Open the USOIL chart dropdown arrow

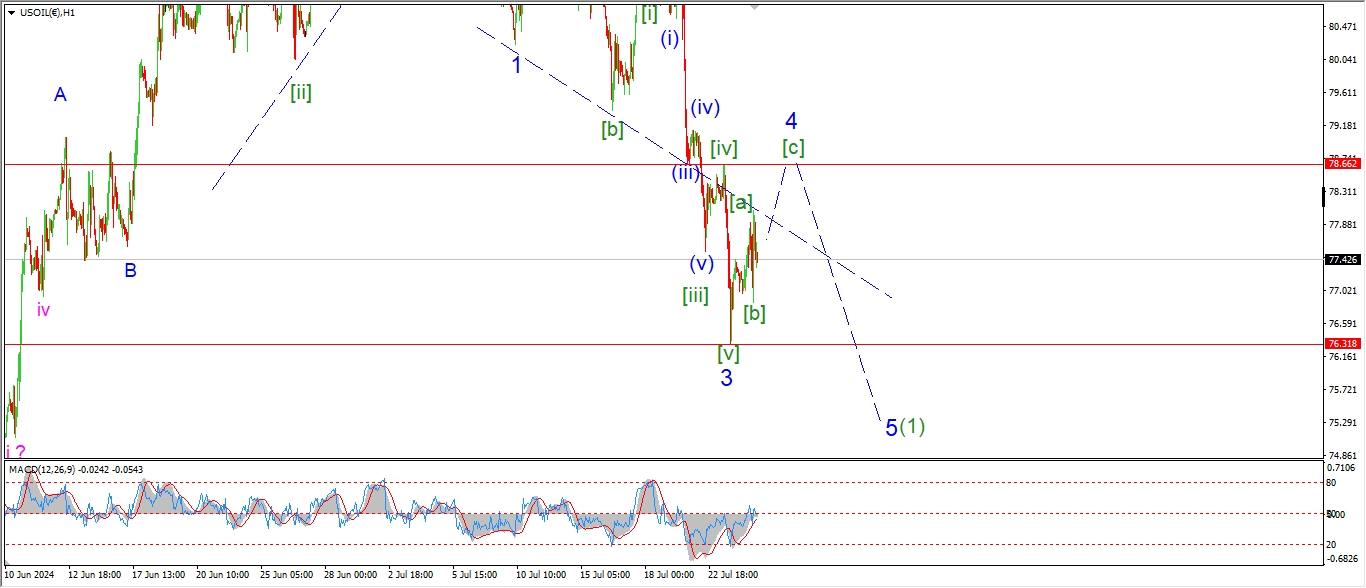pyautogui.click(x=10, y=12)
